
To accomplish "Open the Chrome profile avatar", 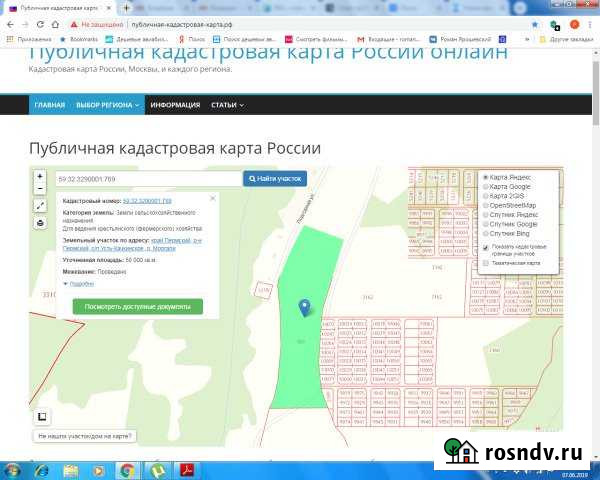I will [x=574, y=25].
